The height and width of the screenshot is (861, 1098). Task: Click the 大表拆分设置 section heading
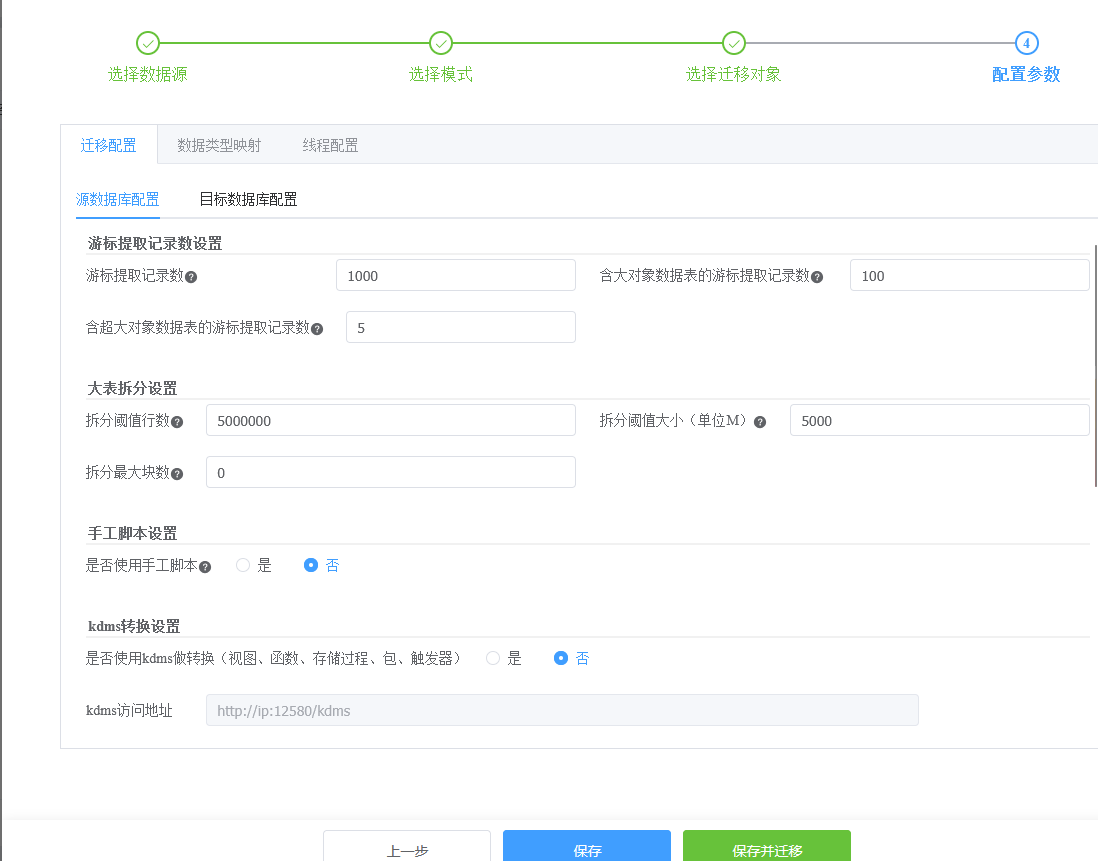pos(132,388)
